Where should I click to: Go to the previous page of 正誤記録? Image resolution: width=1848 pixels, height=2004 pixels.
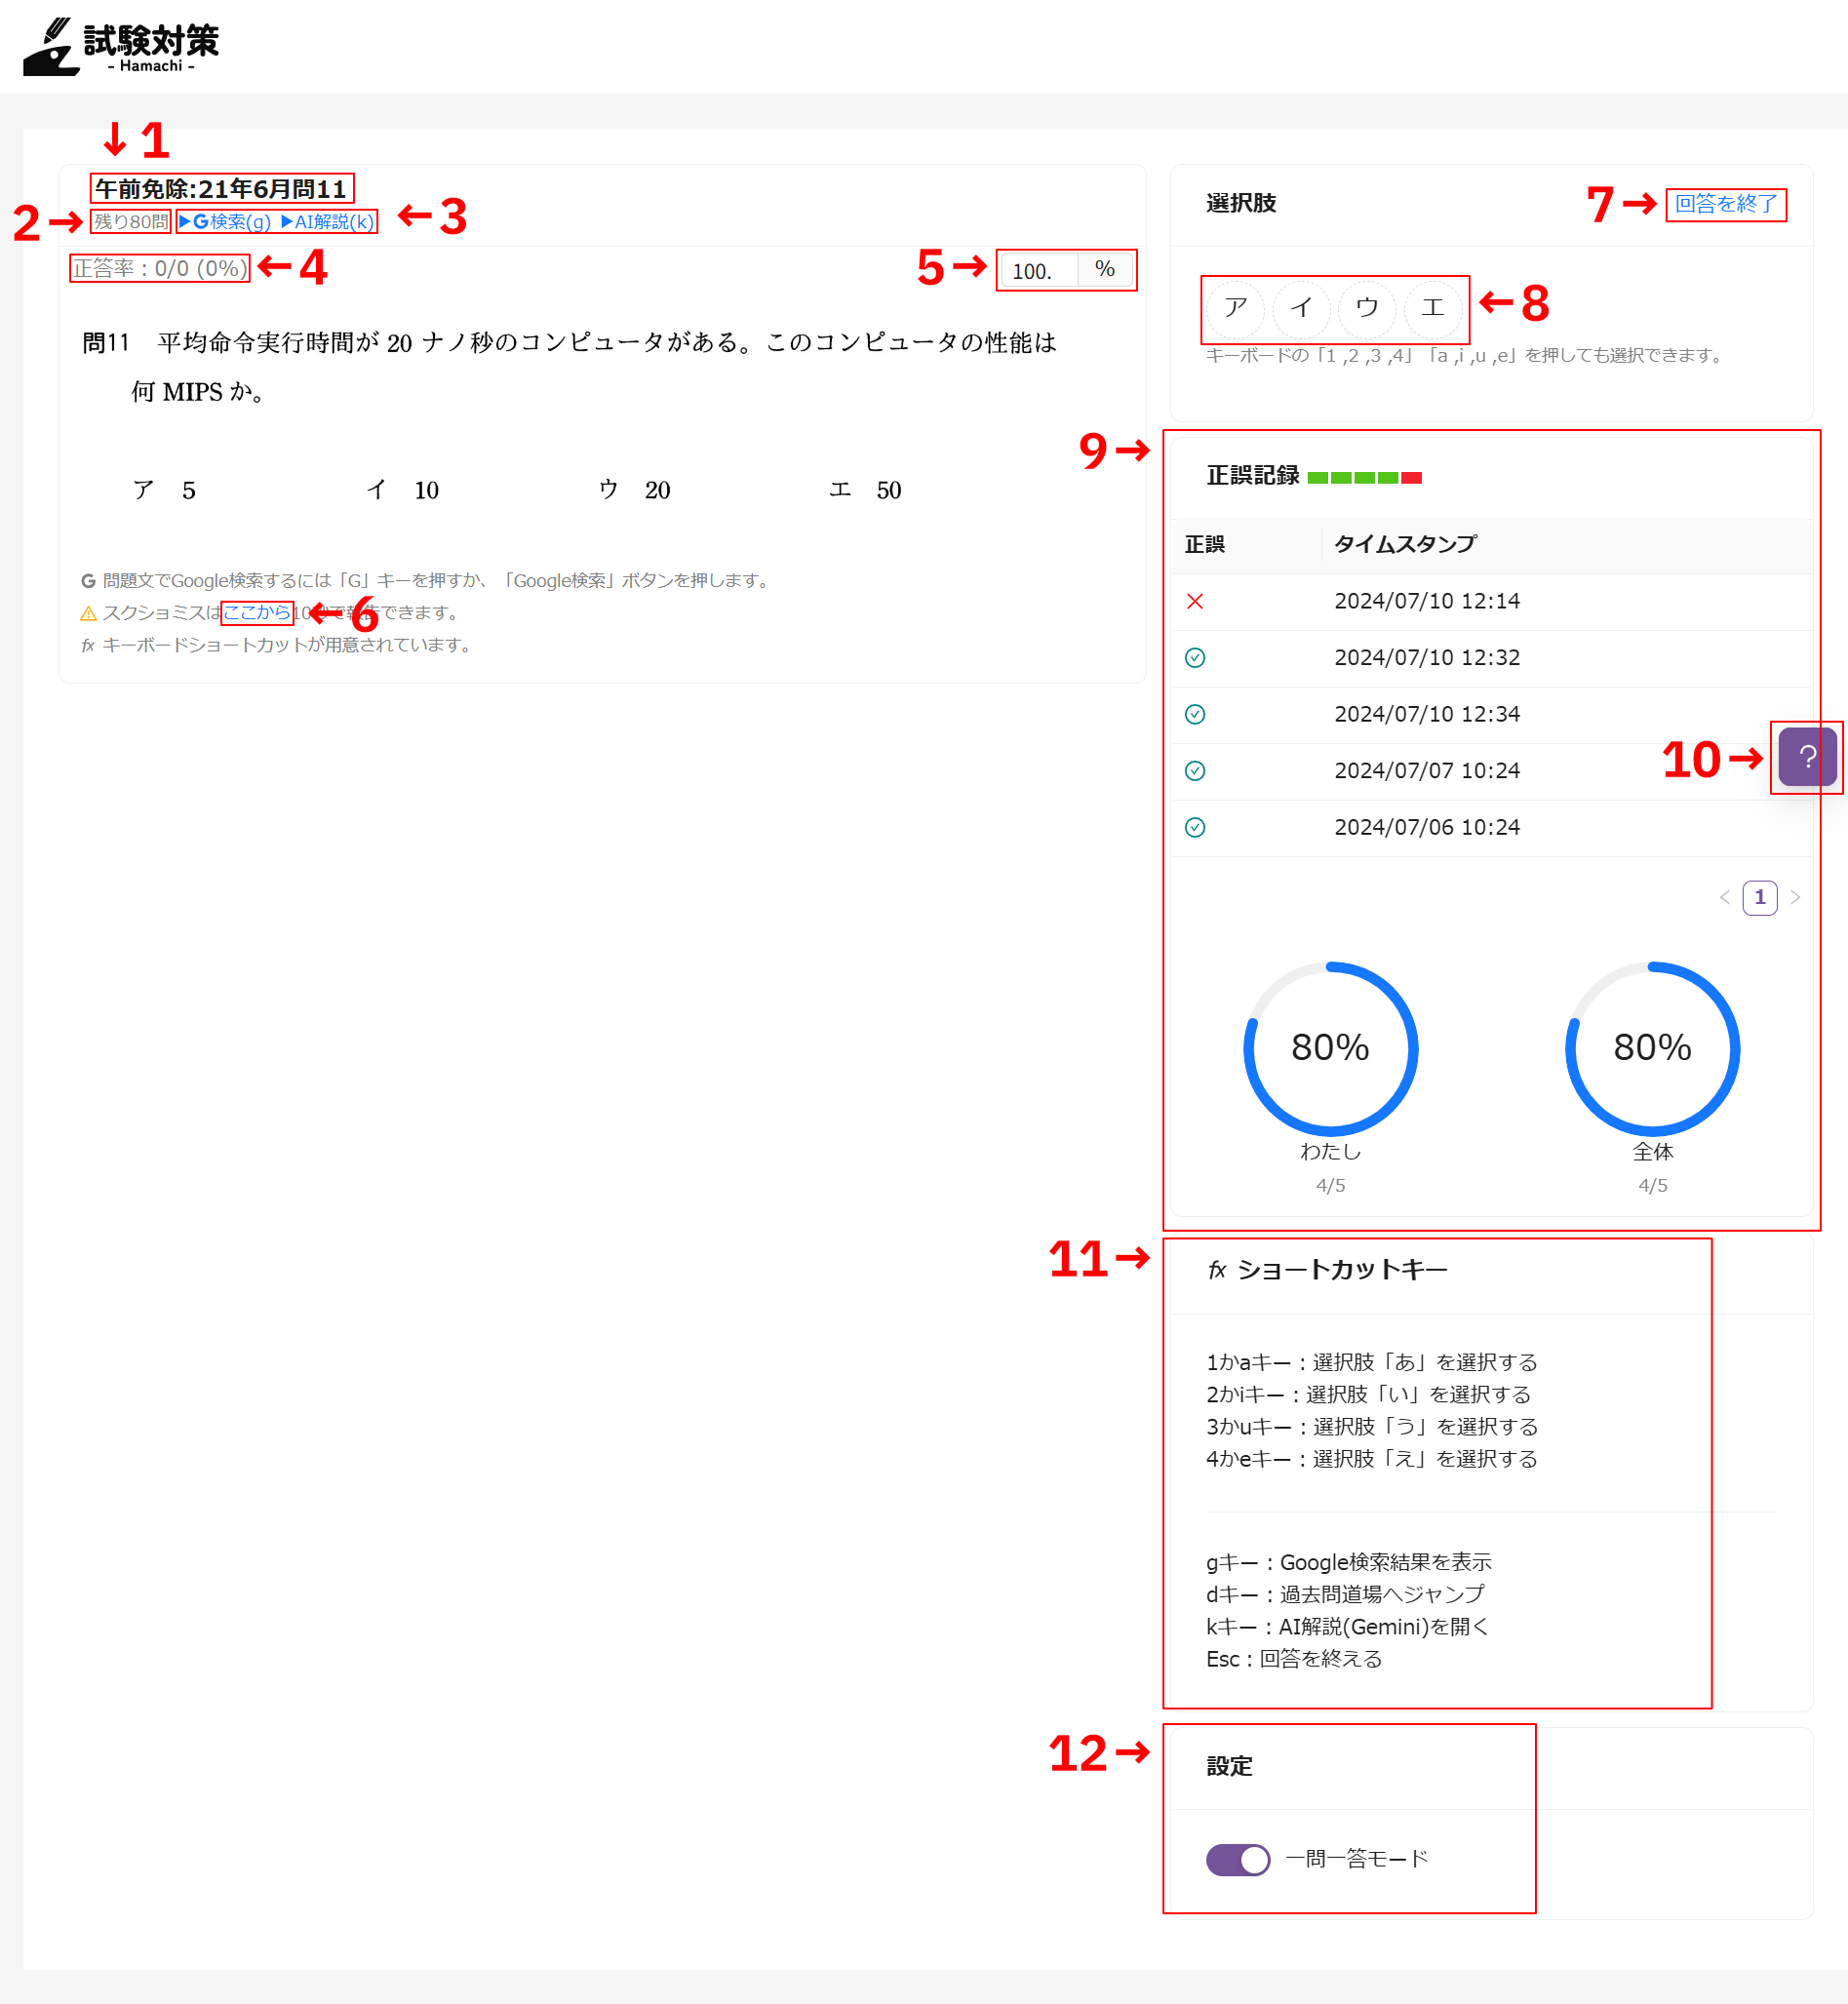1724,897
